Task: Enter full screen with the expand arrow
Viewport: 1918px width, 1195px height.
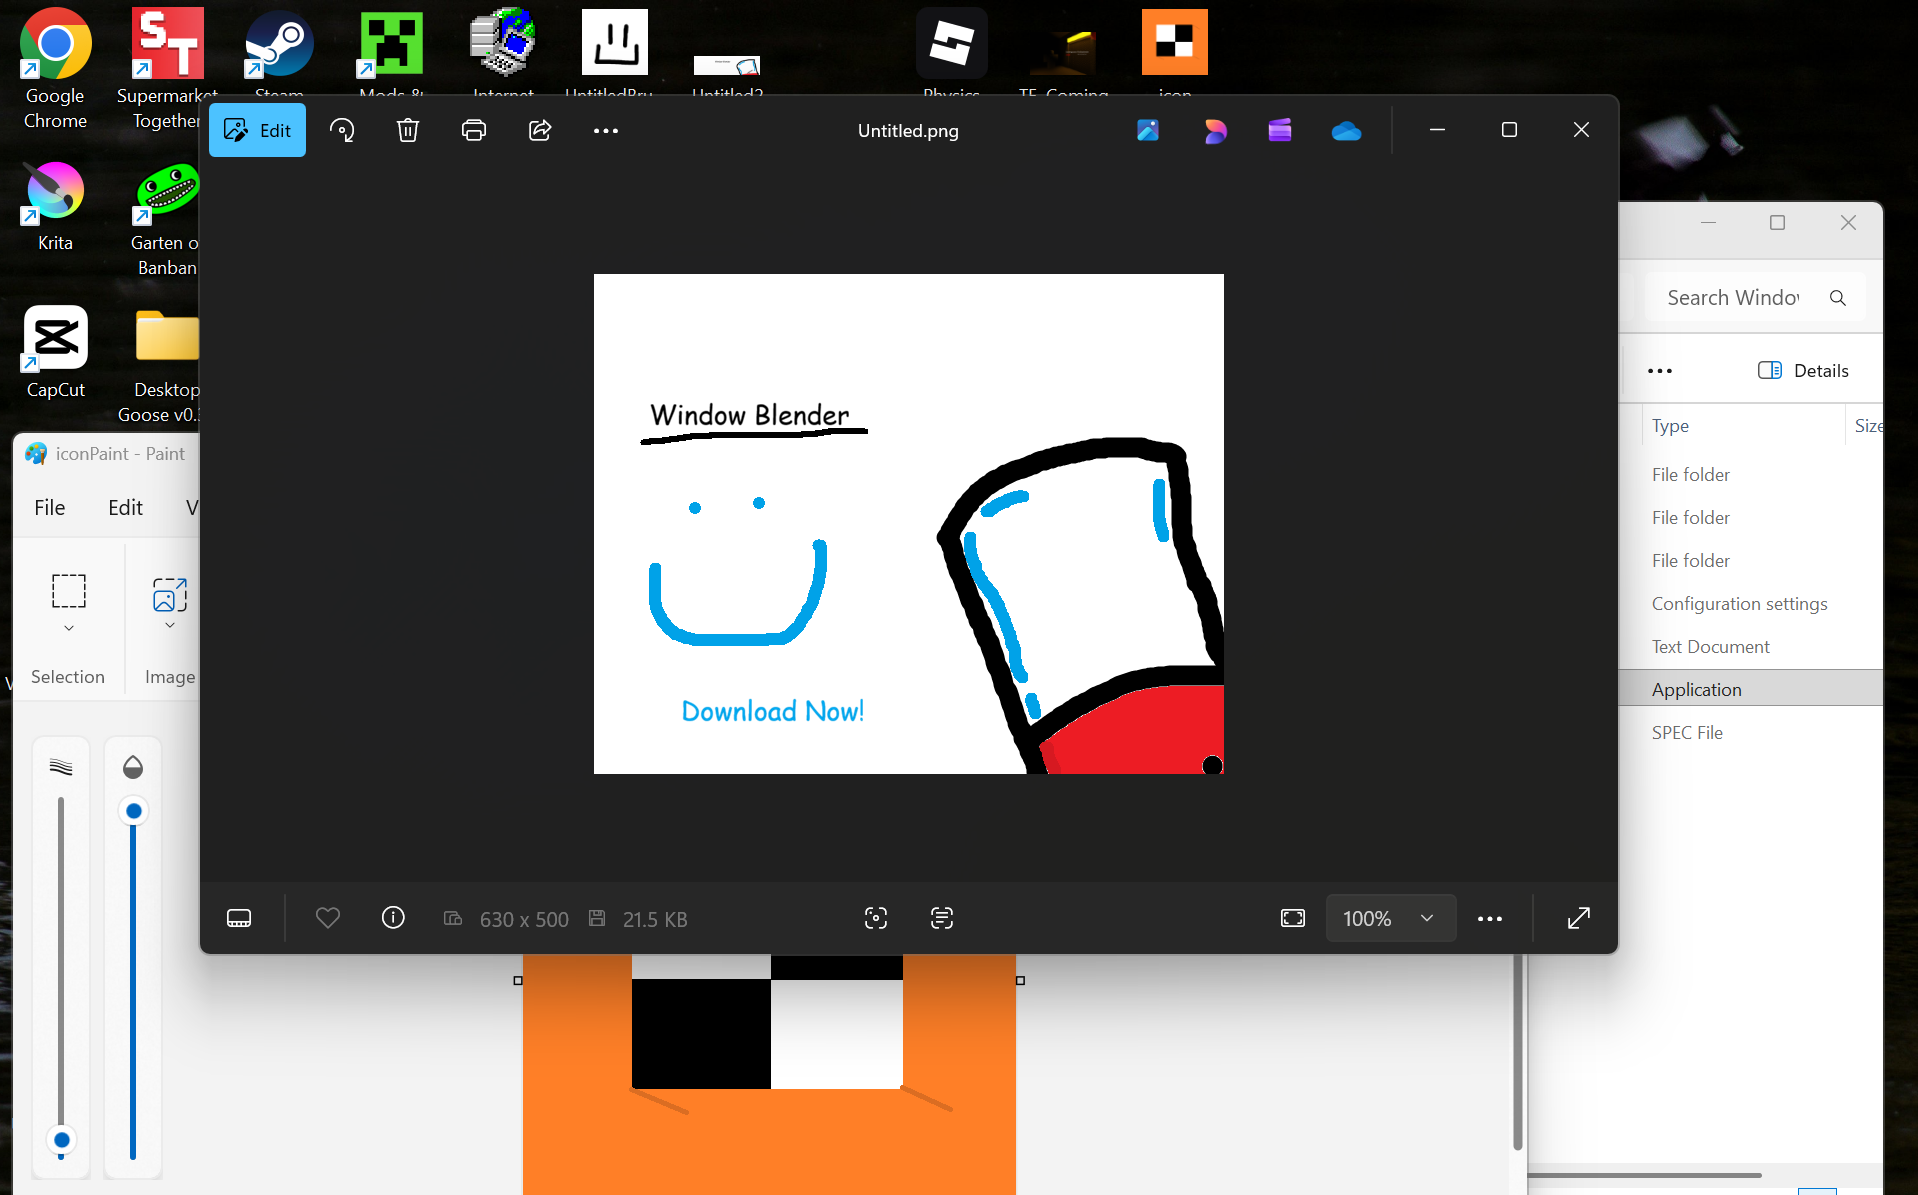Action: point(1579,918)
